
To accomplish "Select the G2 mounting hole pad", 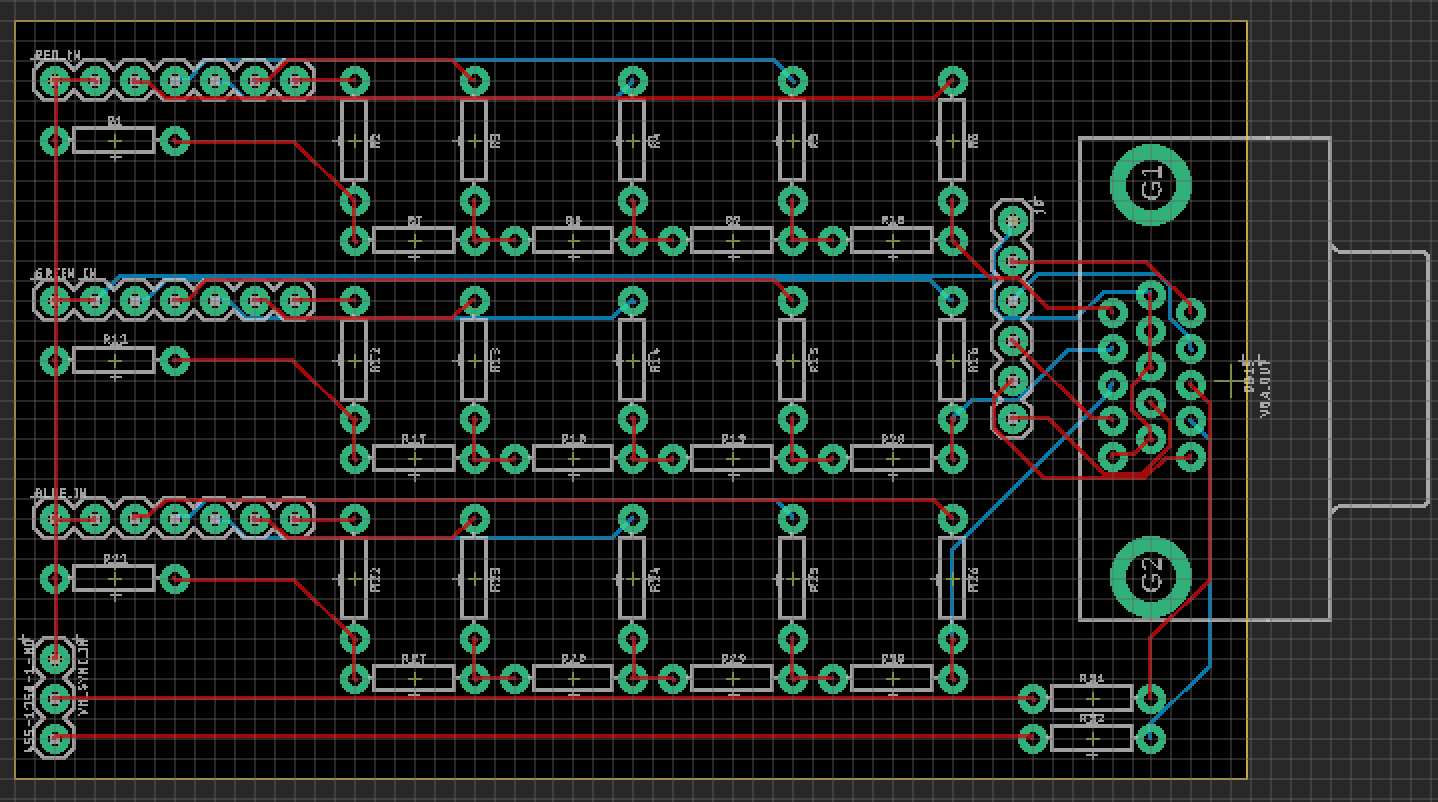I will 1151,576.
